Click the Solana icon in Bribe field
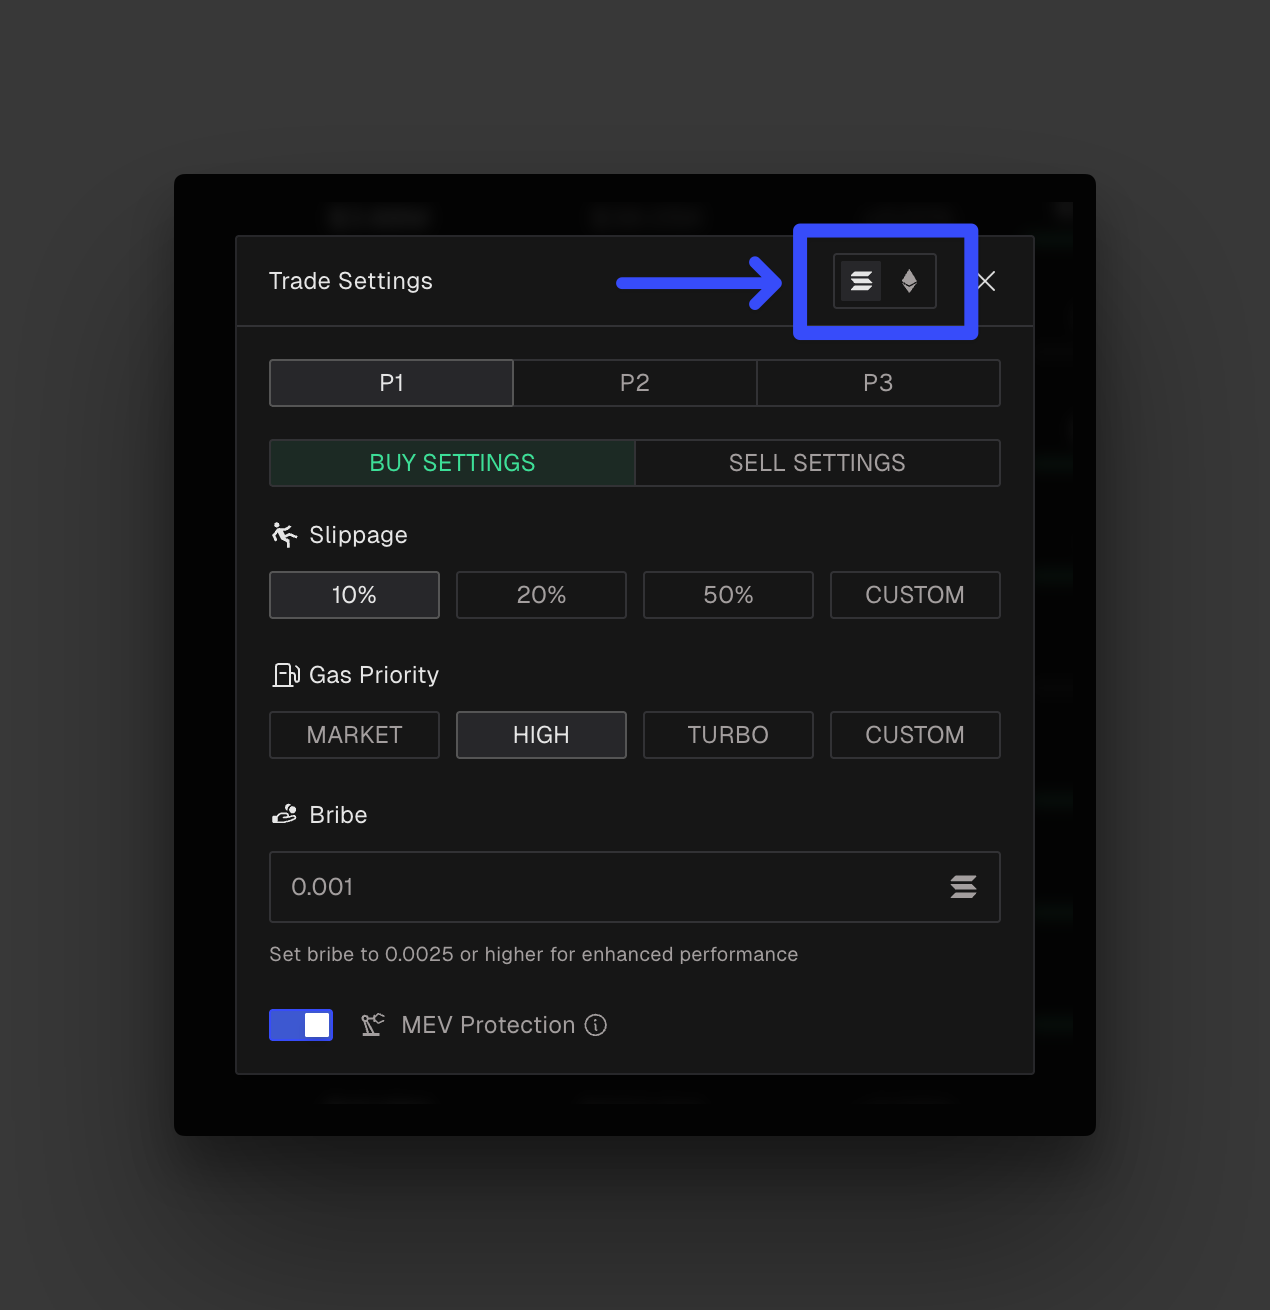 point(963,887)
